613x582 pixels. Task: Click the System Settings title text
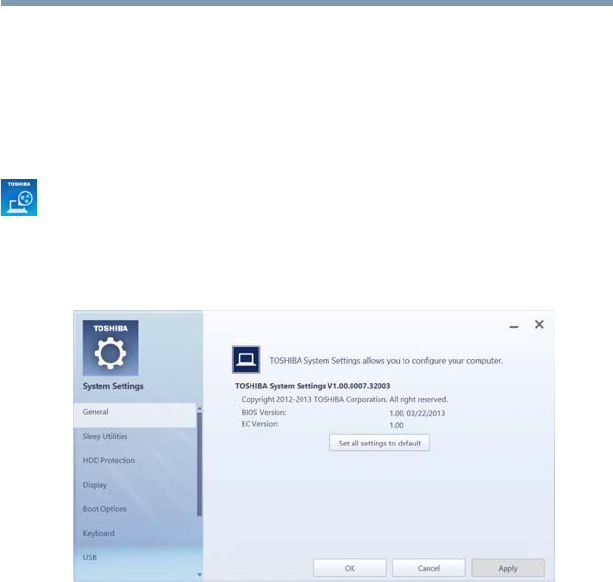coord(113,386)
